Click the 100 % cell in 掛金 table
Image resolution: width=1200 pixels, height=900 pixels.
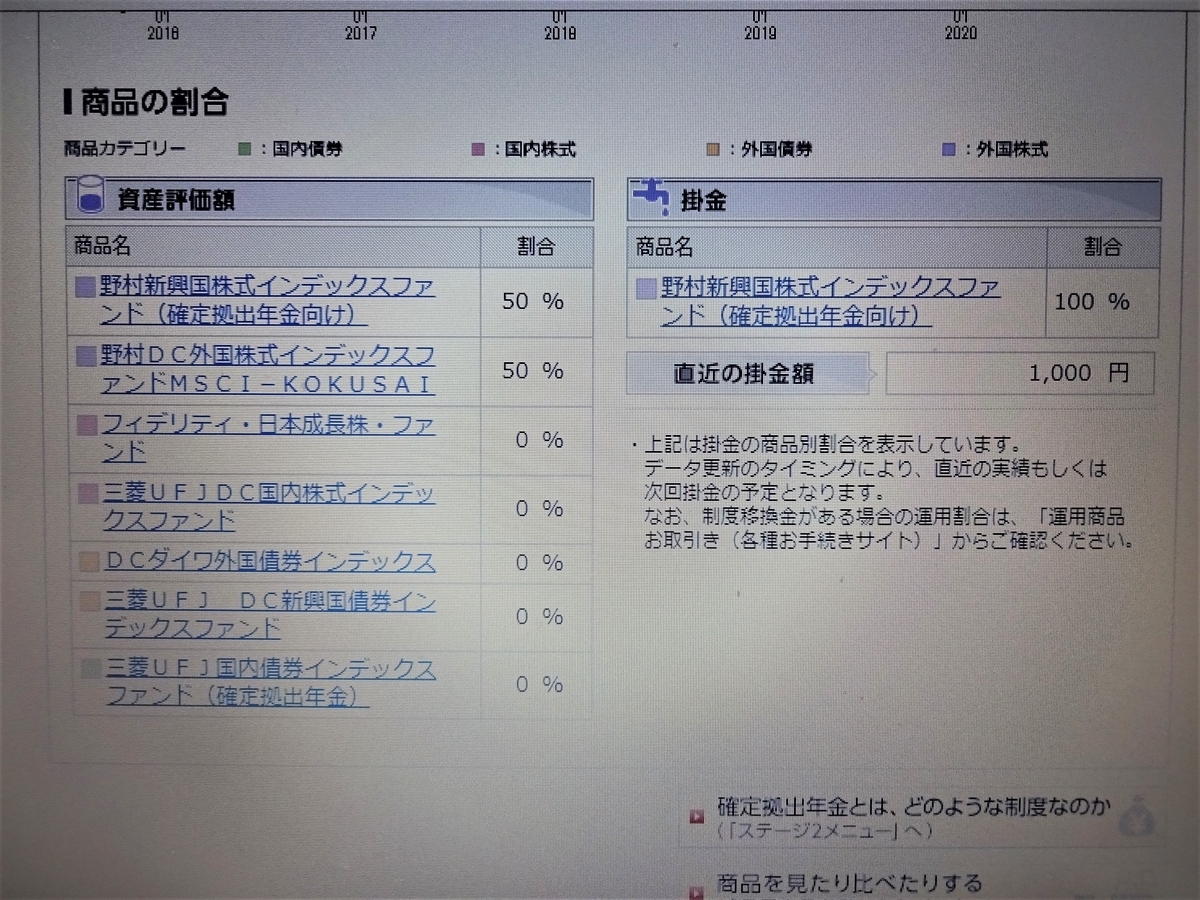coord(1102,302)
